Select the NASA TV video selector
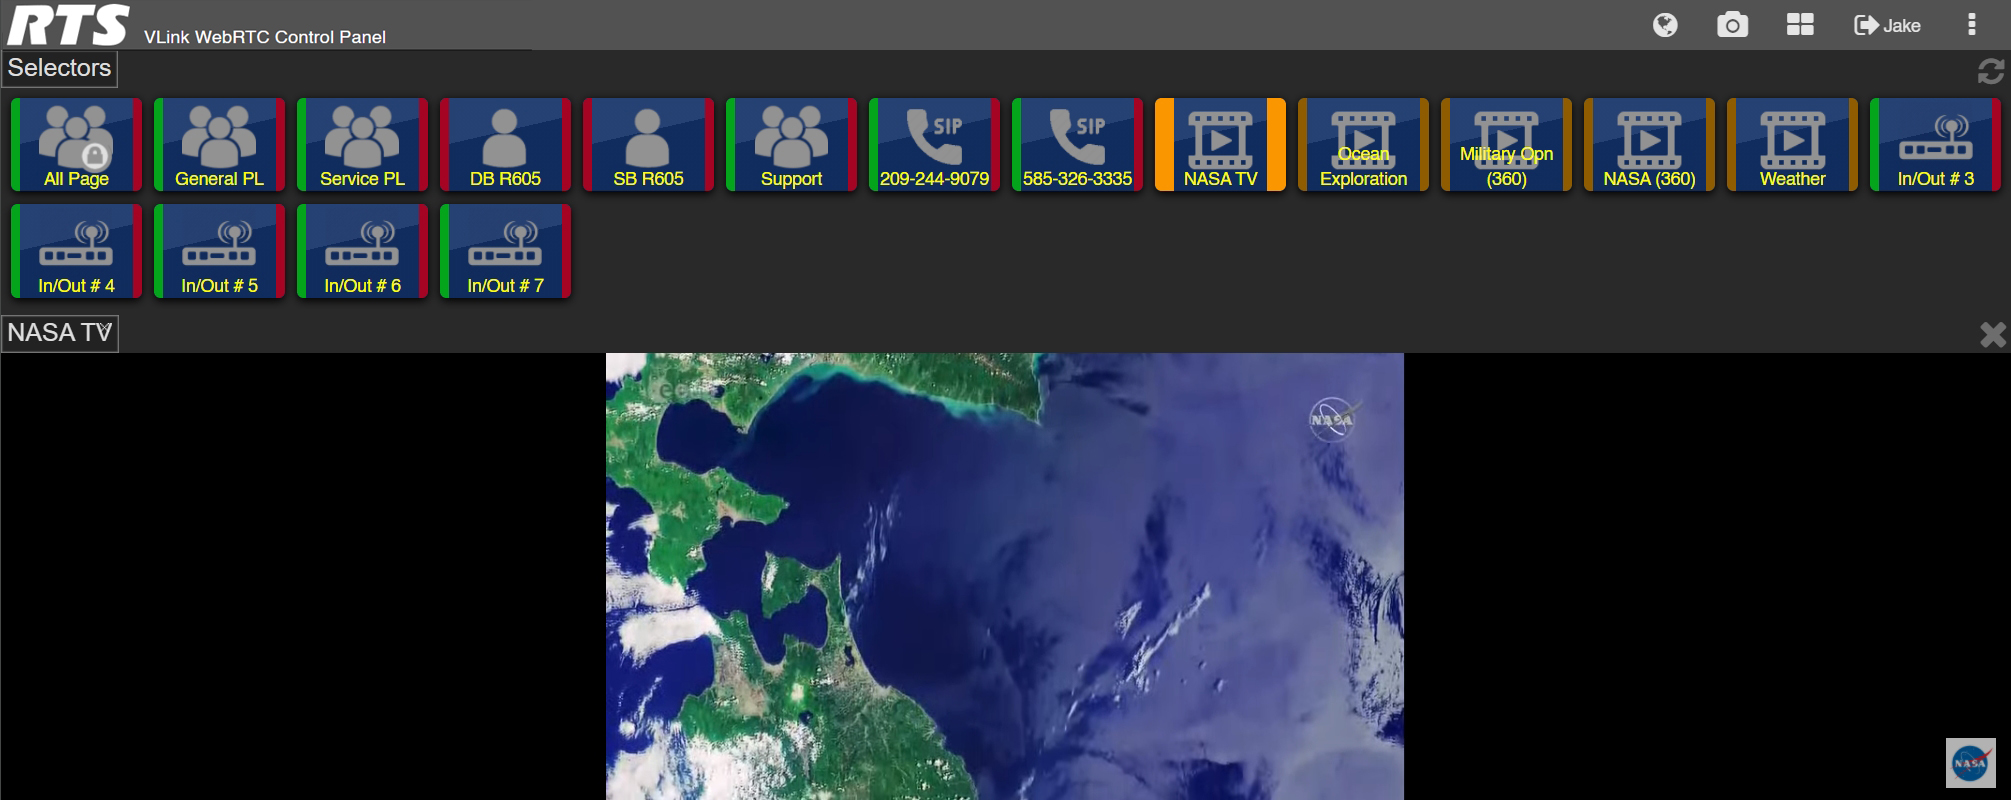 point(1220,144)
